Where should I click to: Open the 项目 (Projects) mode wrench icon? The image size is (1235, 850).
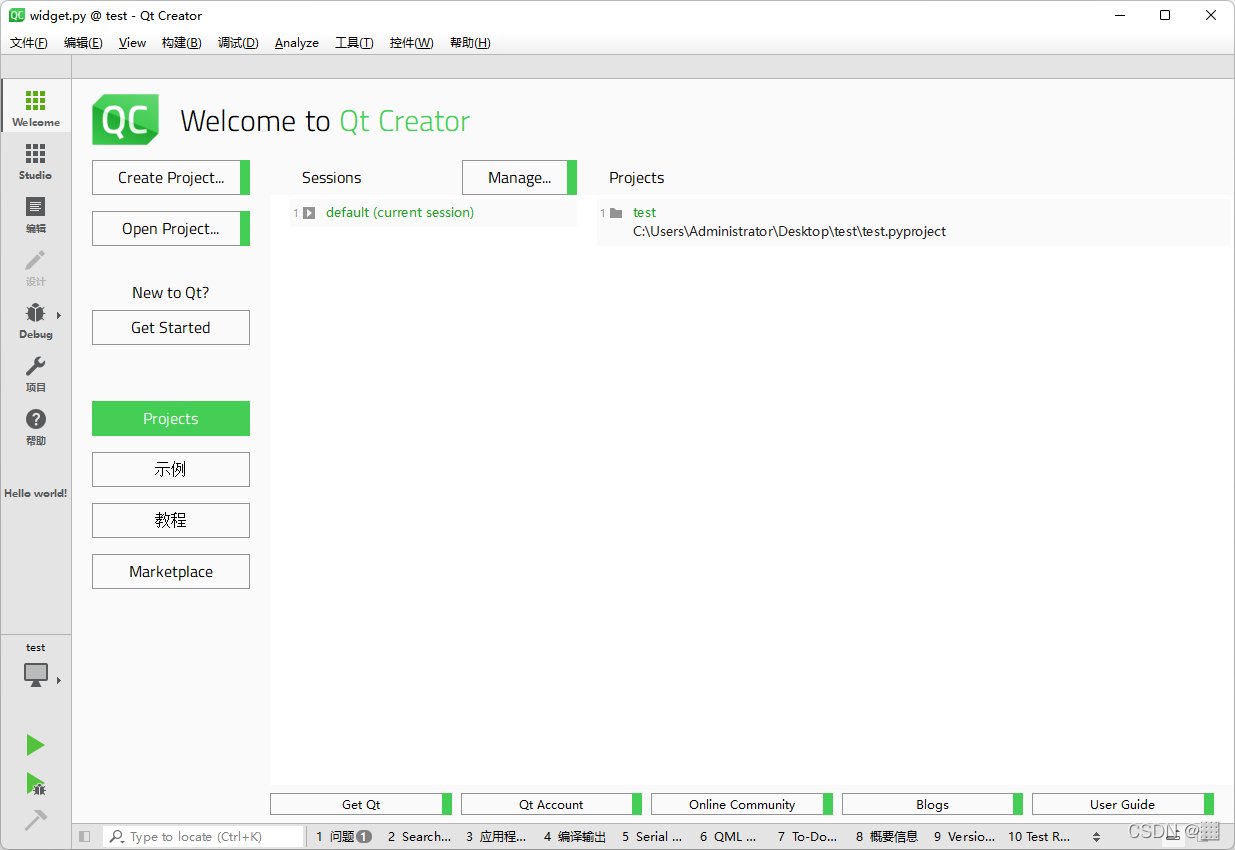[x=36, y=366]
